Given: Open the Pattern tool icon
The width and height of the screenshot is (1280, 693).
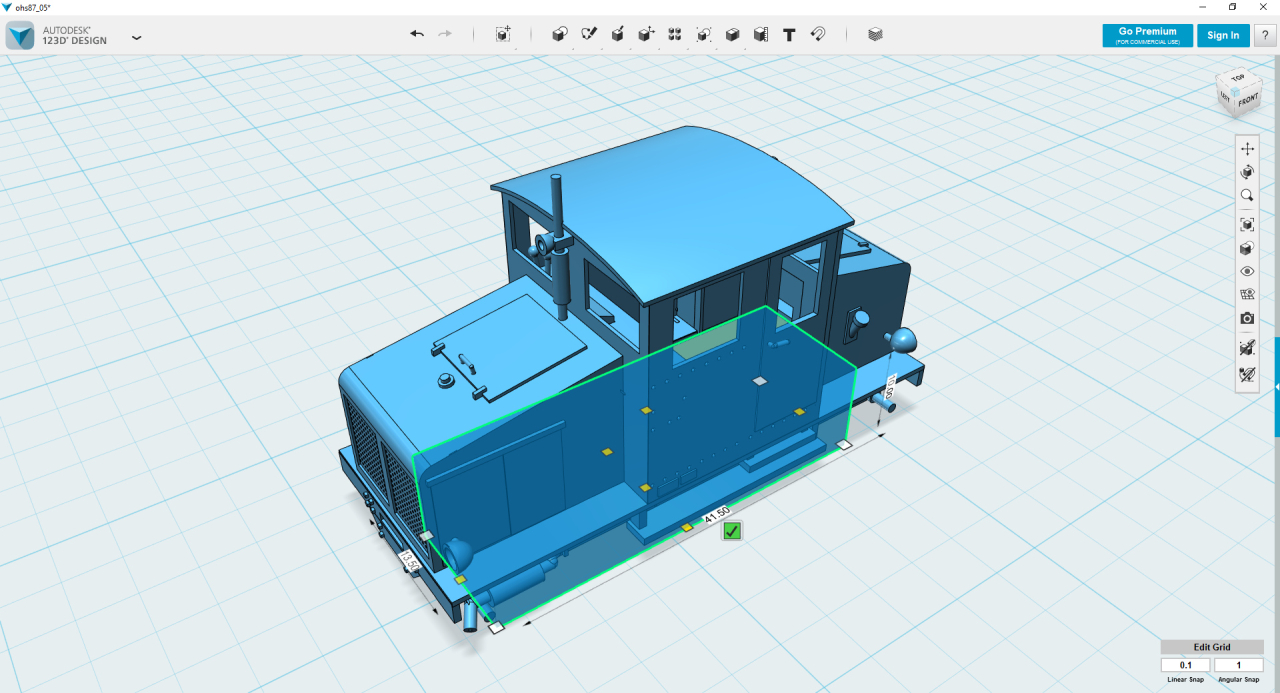Looking at the screenshot, I should click(675, 34).
